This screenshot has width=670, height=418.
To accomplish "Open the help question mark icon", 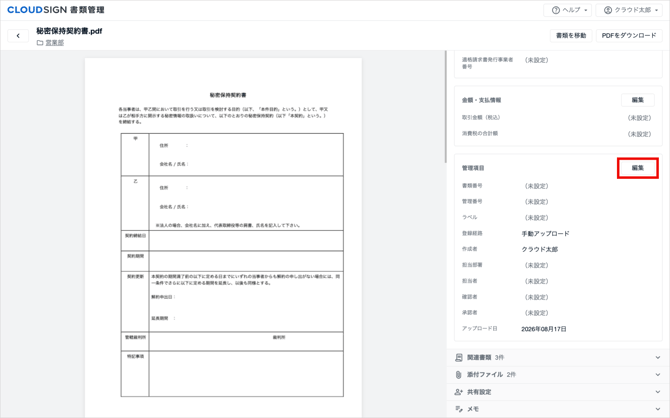I will coord(555,10).
